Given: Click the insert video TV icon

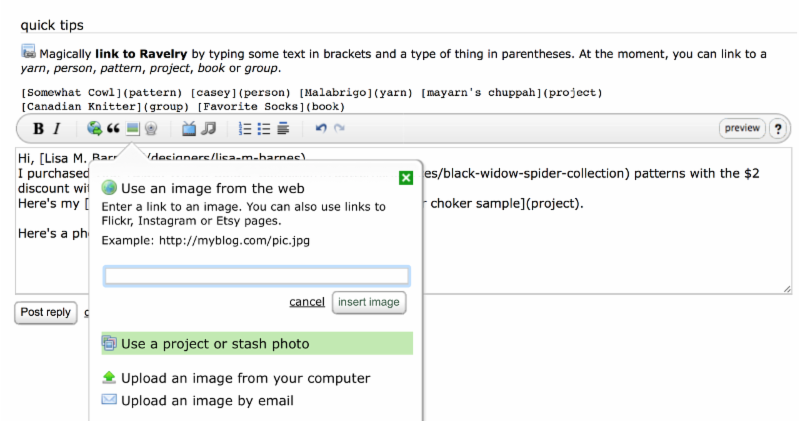Looking at the screenshot, I should (x=189, y=128).
